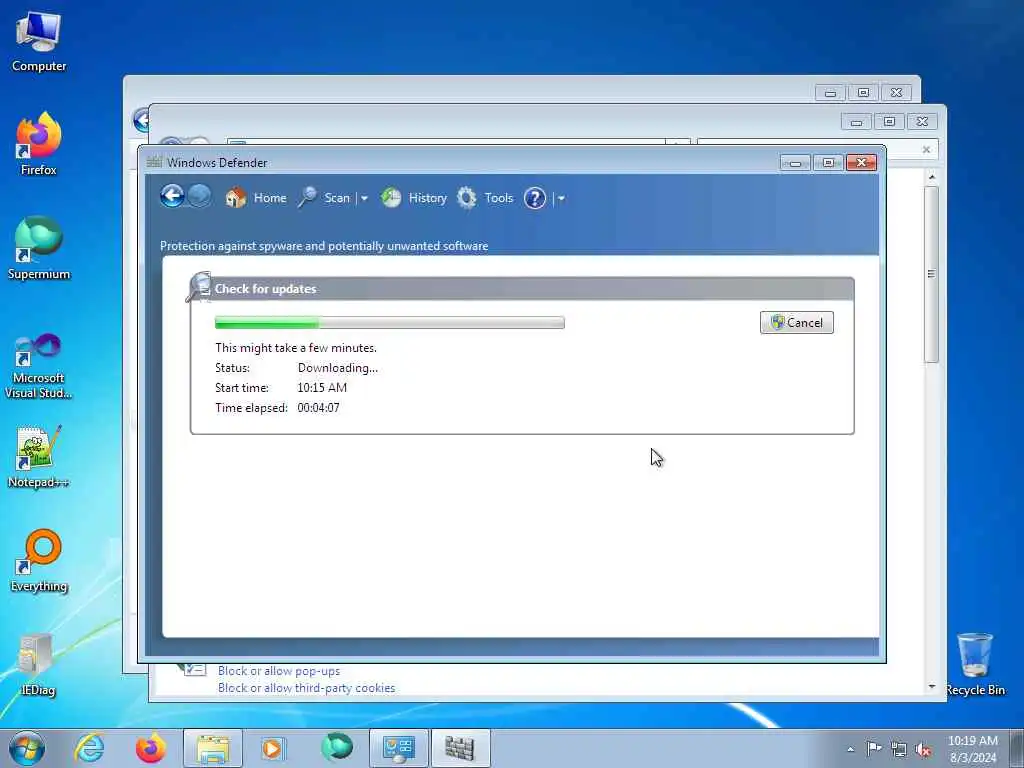Viewport: 1024px width, 768px height.
Task: Select the IEDiag desktop icon
Action: pyautogui.click(x=37, y=665)
